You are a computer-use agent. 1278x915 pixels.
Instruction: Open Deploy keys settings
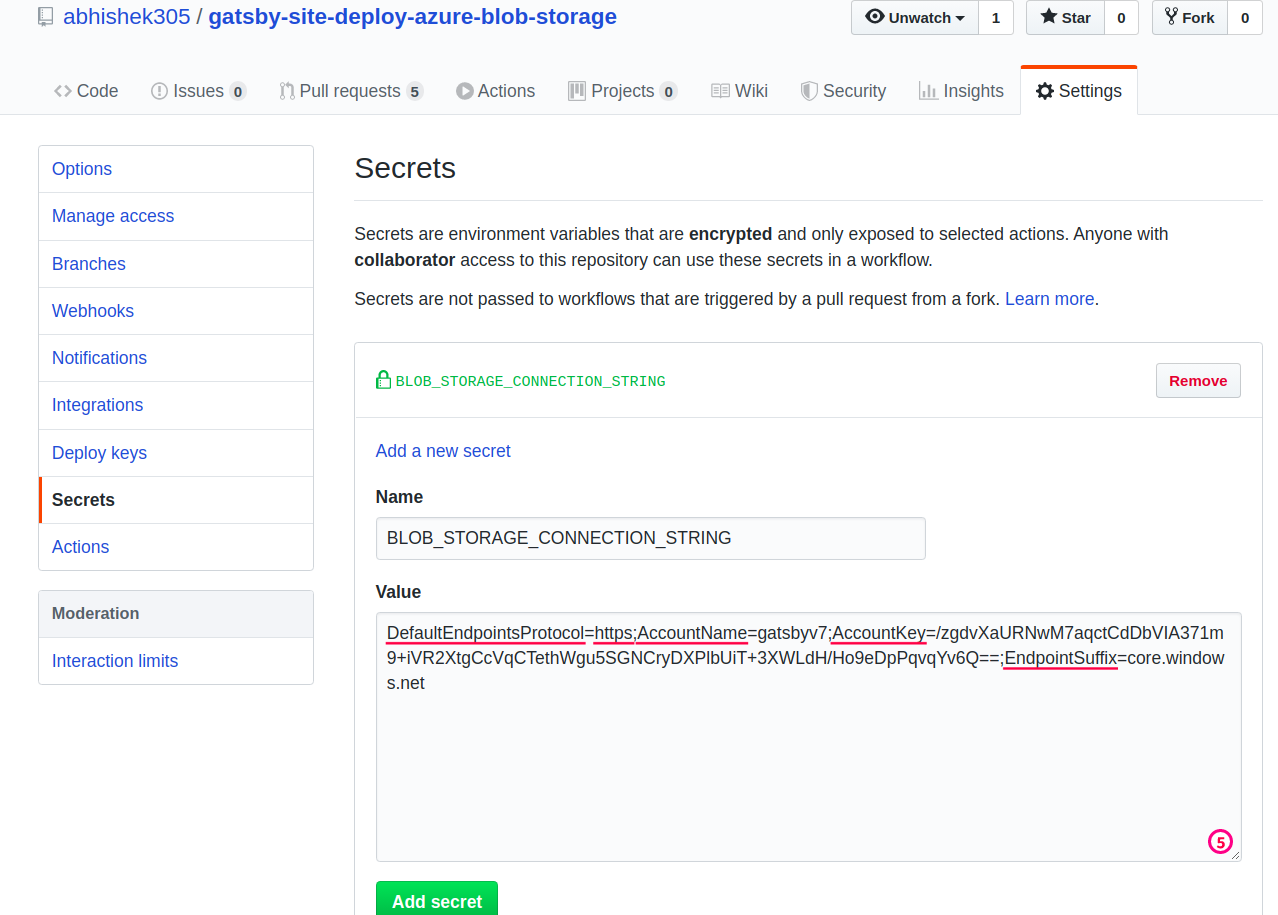click(x=176, y=453)
